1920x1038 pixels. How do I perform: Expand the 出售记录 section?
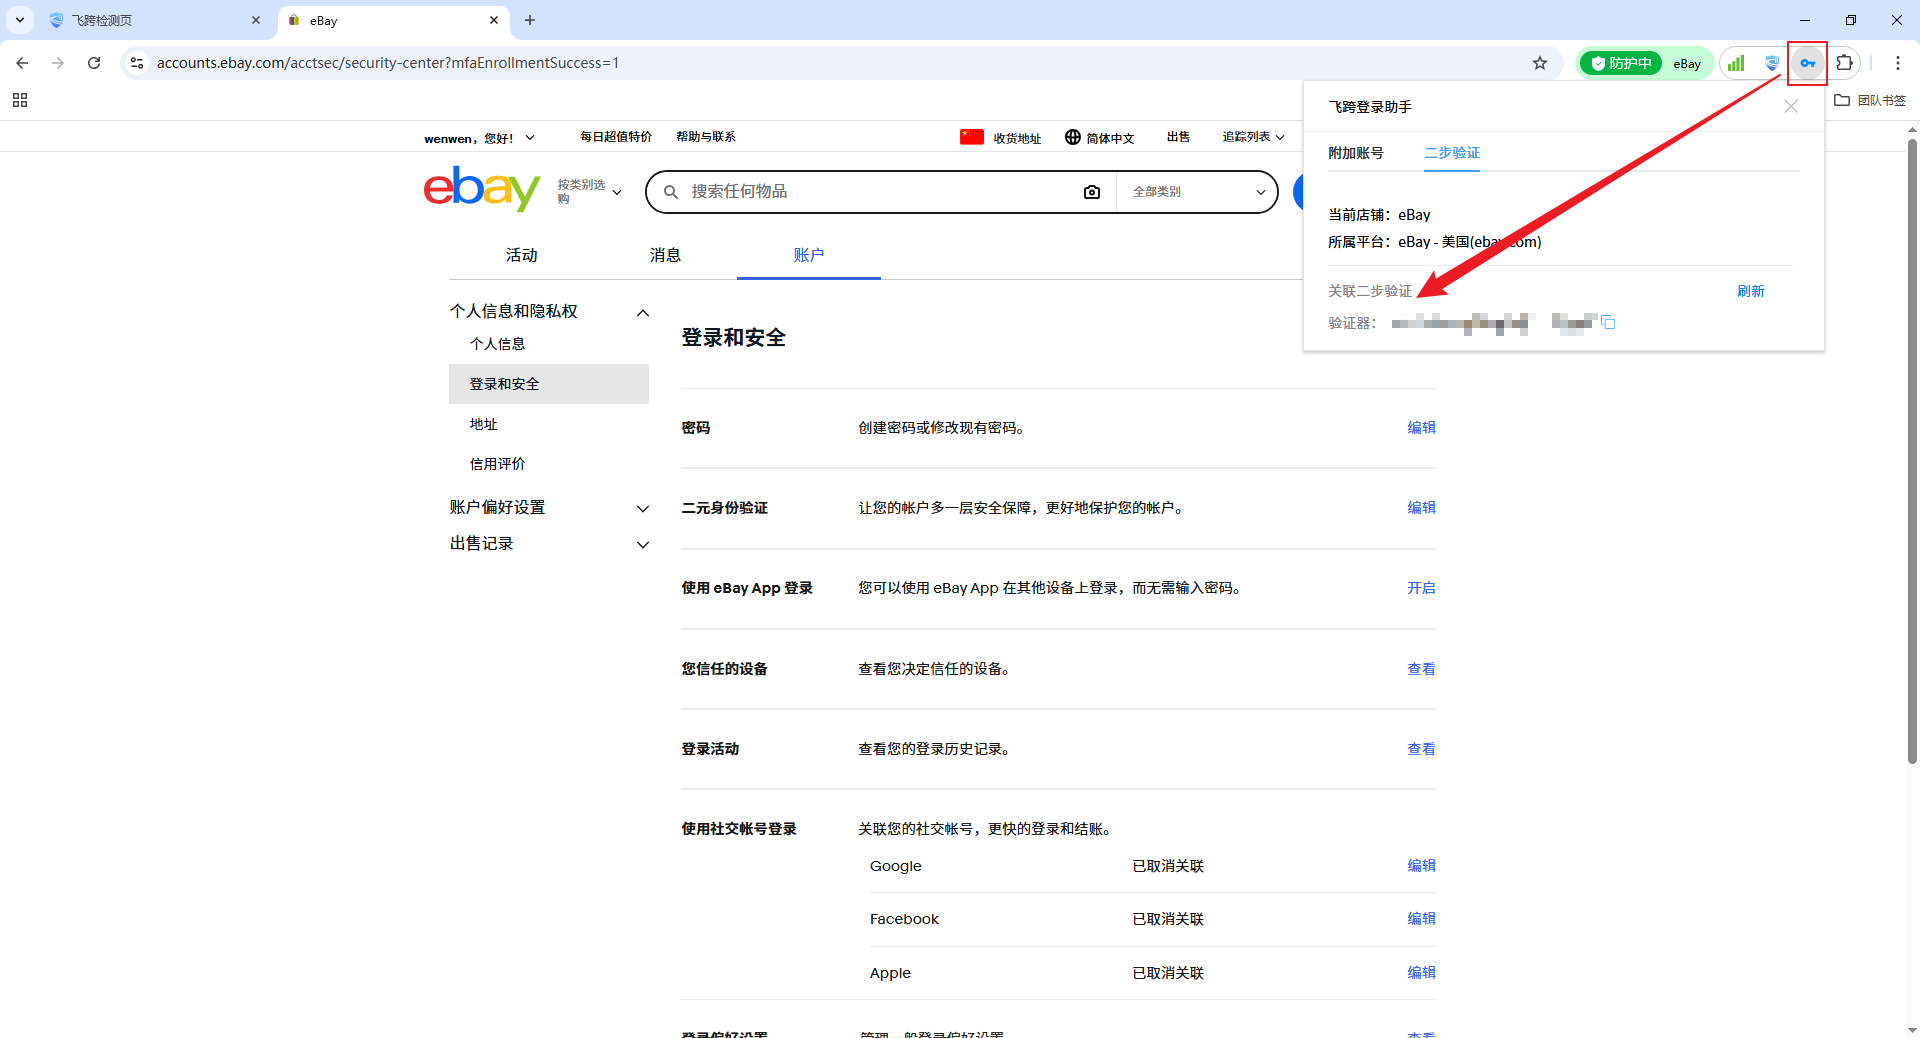pos(549,544)
